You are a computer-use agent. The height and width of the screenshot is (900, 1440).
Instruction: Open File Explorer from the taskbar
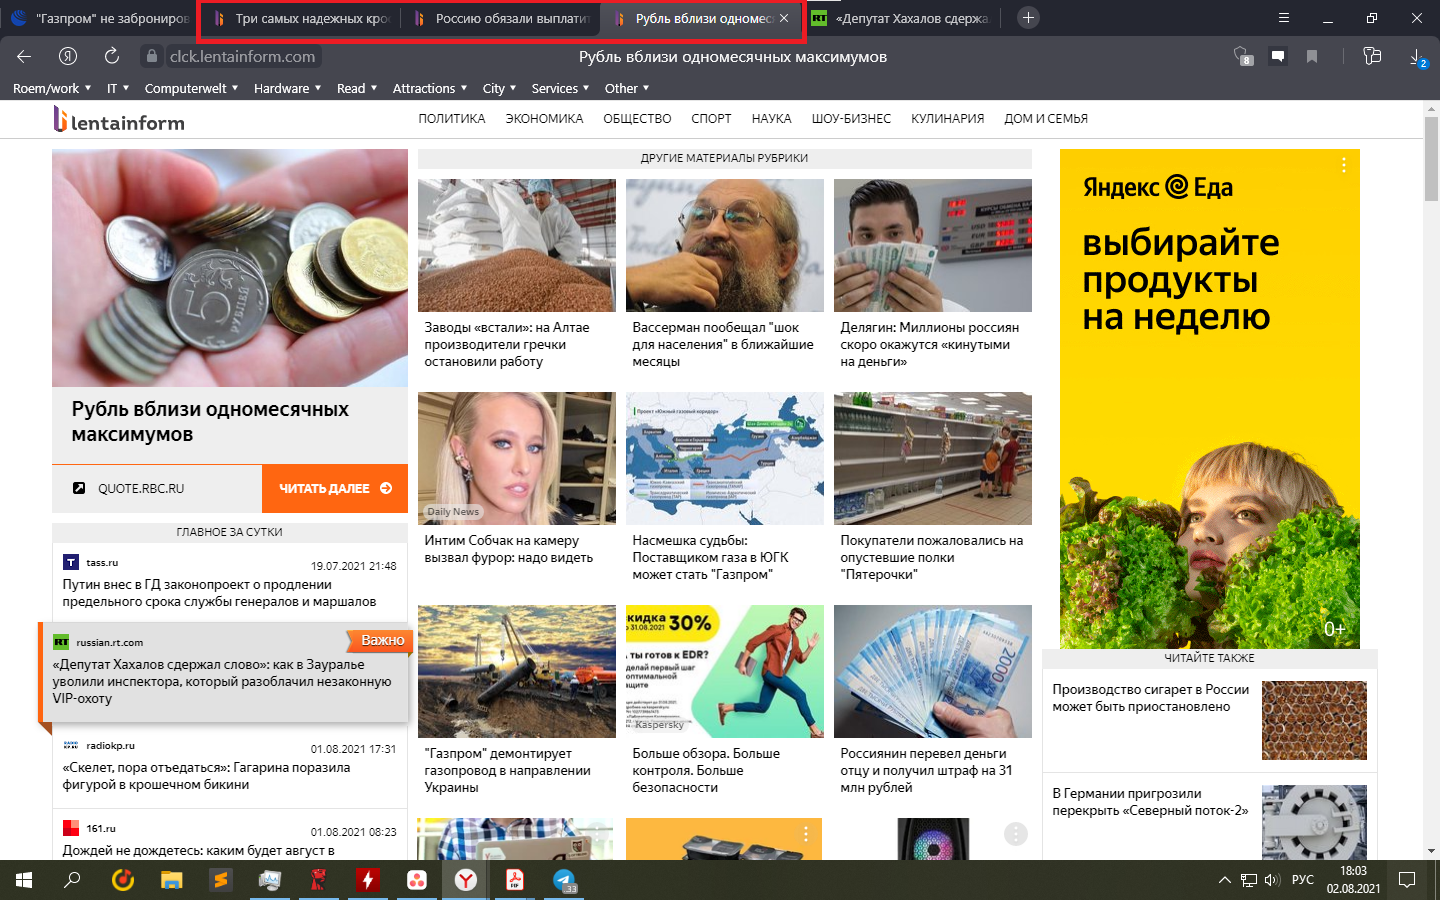click(172, 880)
